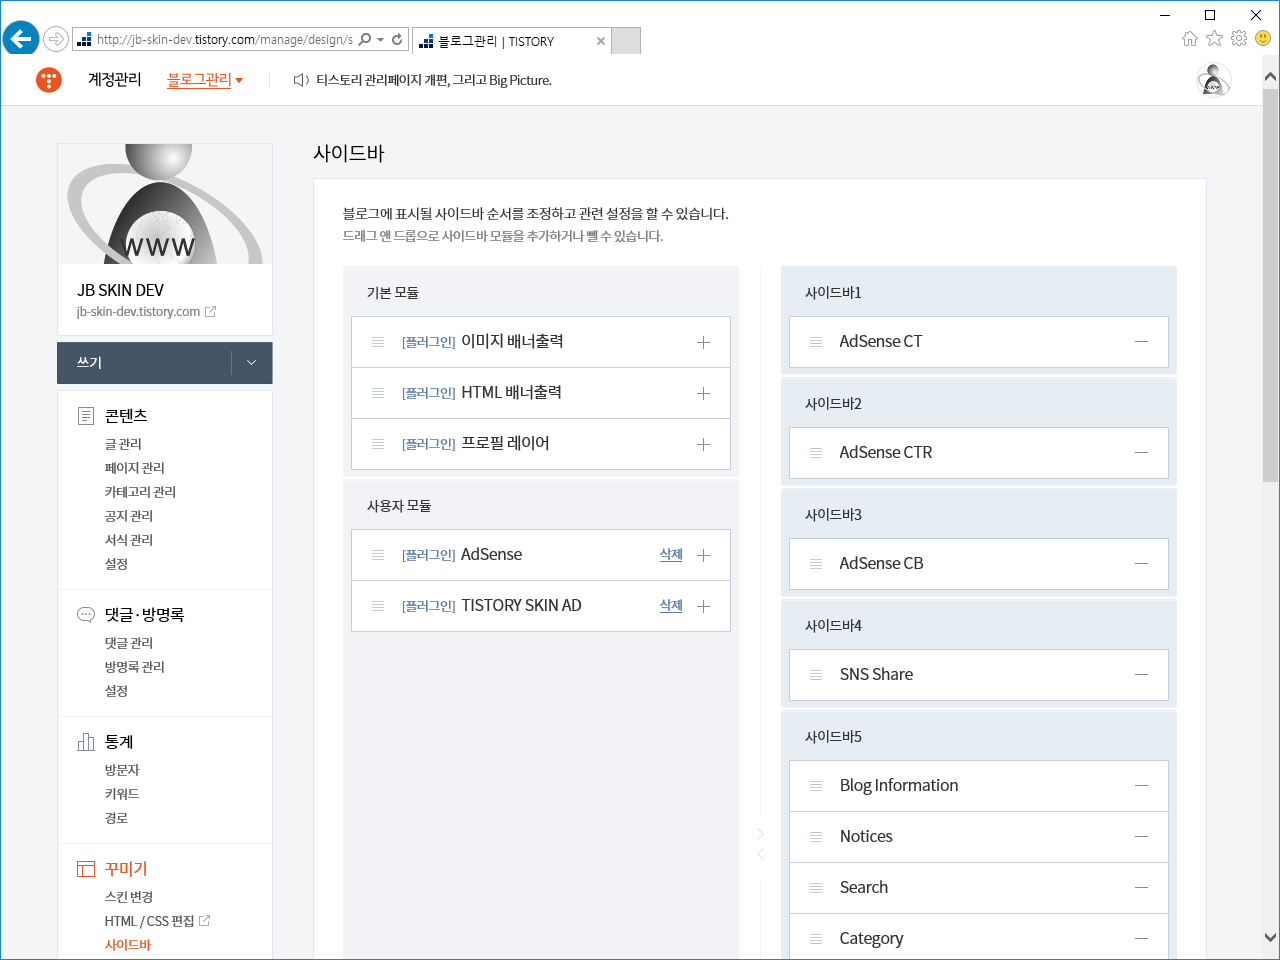Open 방명록 관리 in sidebar
This screenshot has width=1280, height=960.
(135, 667)
